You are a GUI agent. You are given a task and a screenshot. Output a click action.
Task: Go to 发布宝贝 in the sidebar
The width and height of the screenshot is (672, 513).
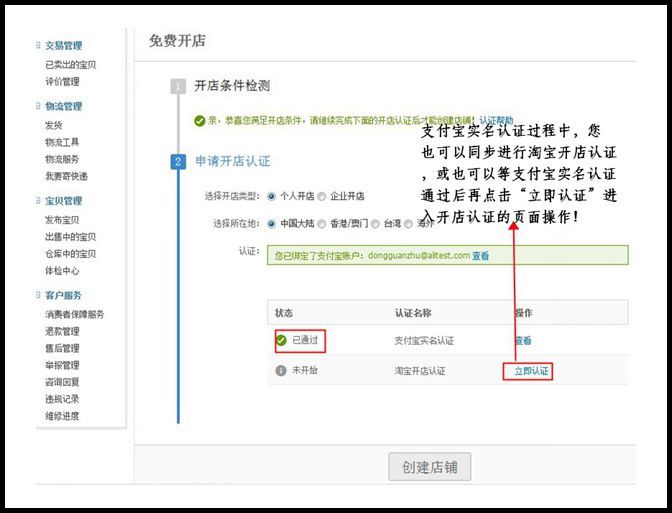point(62,219)
